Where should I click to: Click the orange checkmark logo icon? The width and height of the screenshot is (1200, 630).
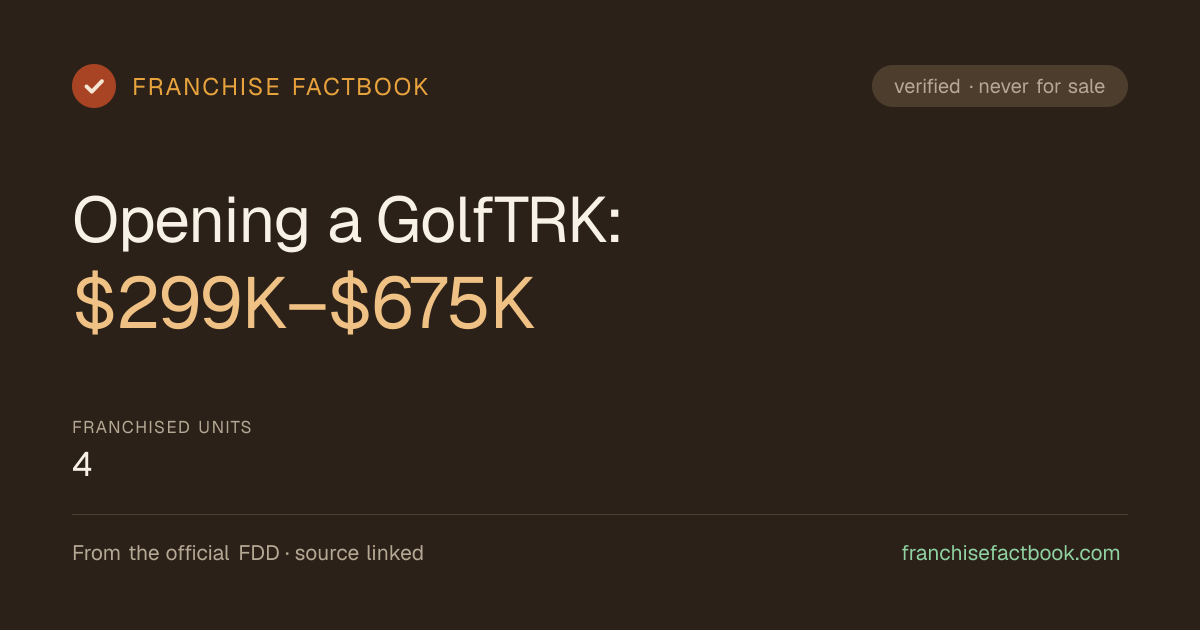[x=94, y=86]
